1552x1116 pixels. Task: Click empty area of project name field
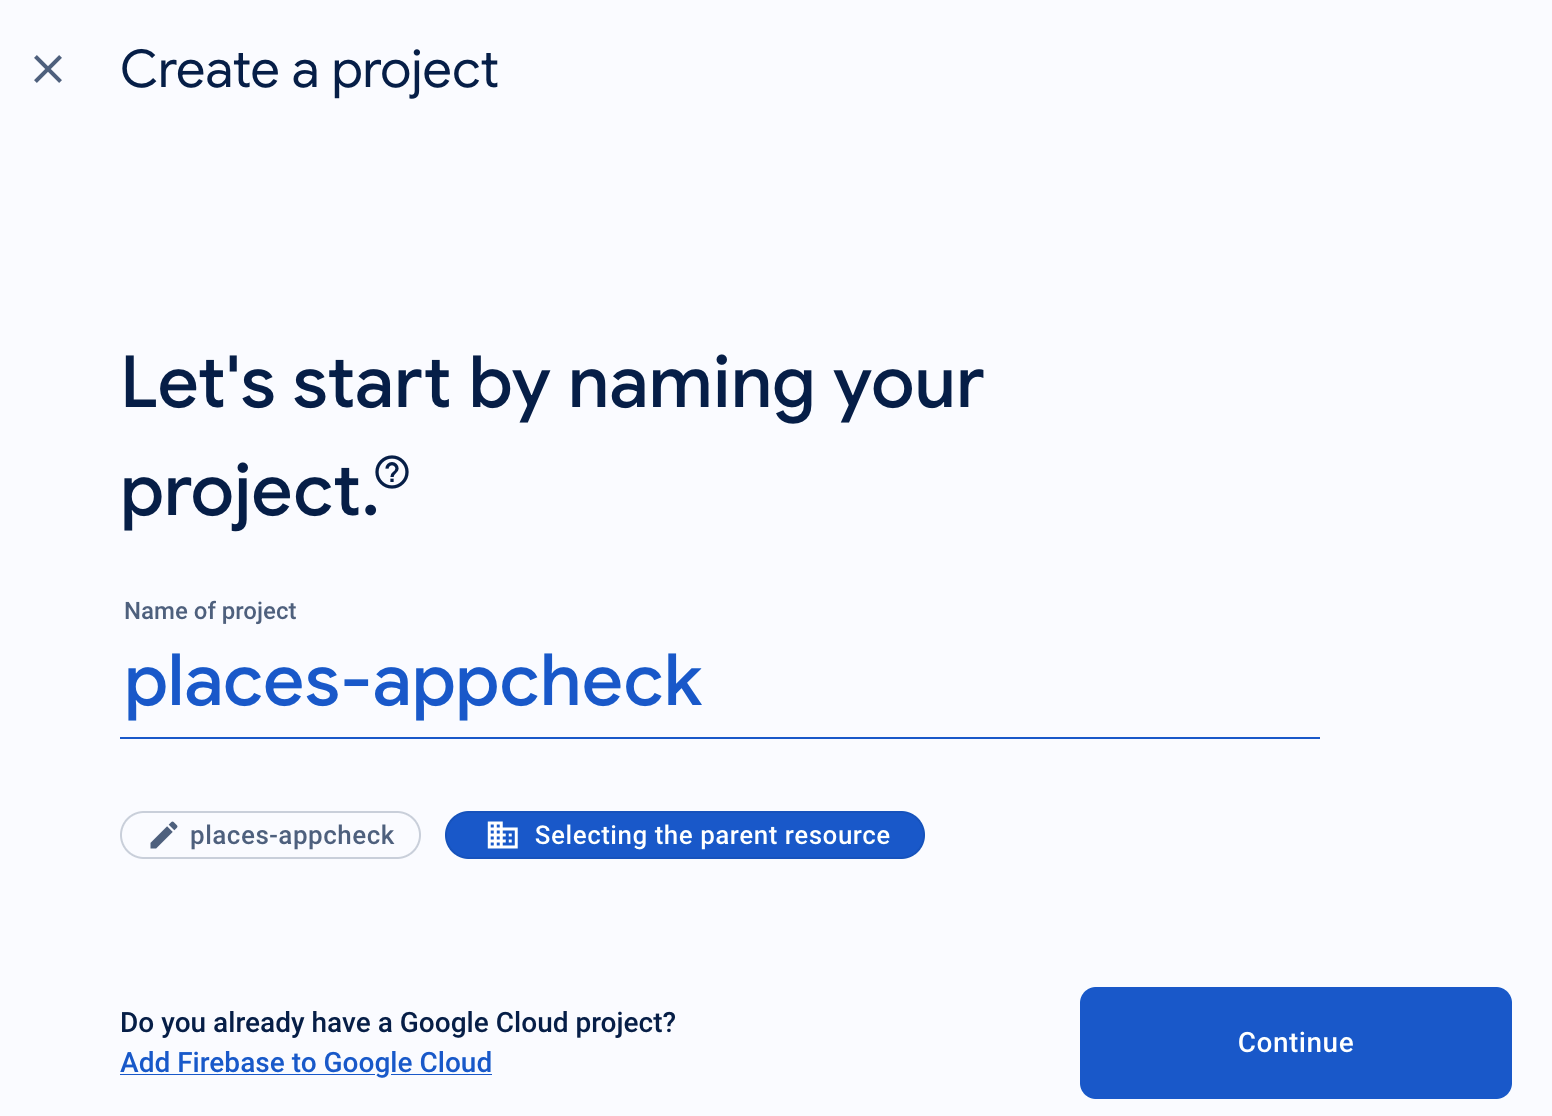click(x=1010, y=684)
